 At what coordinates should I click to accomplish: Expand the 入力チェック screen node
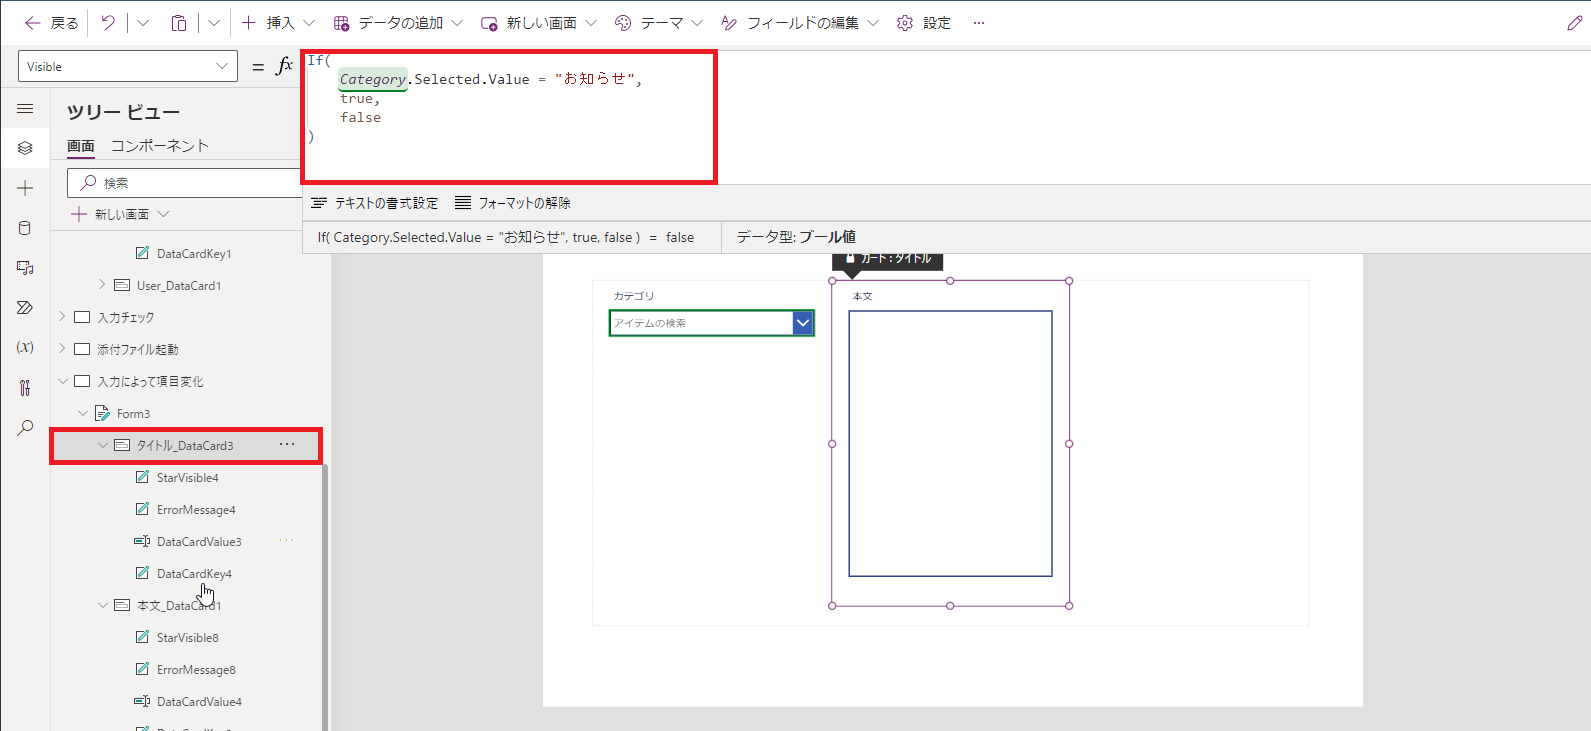point(62,317)
